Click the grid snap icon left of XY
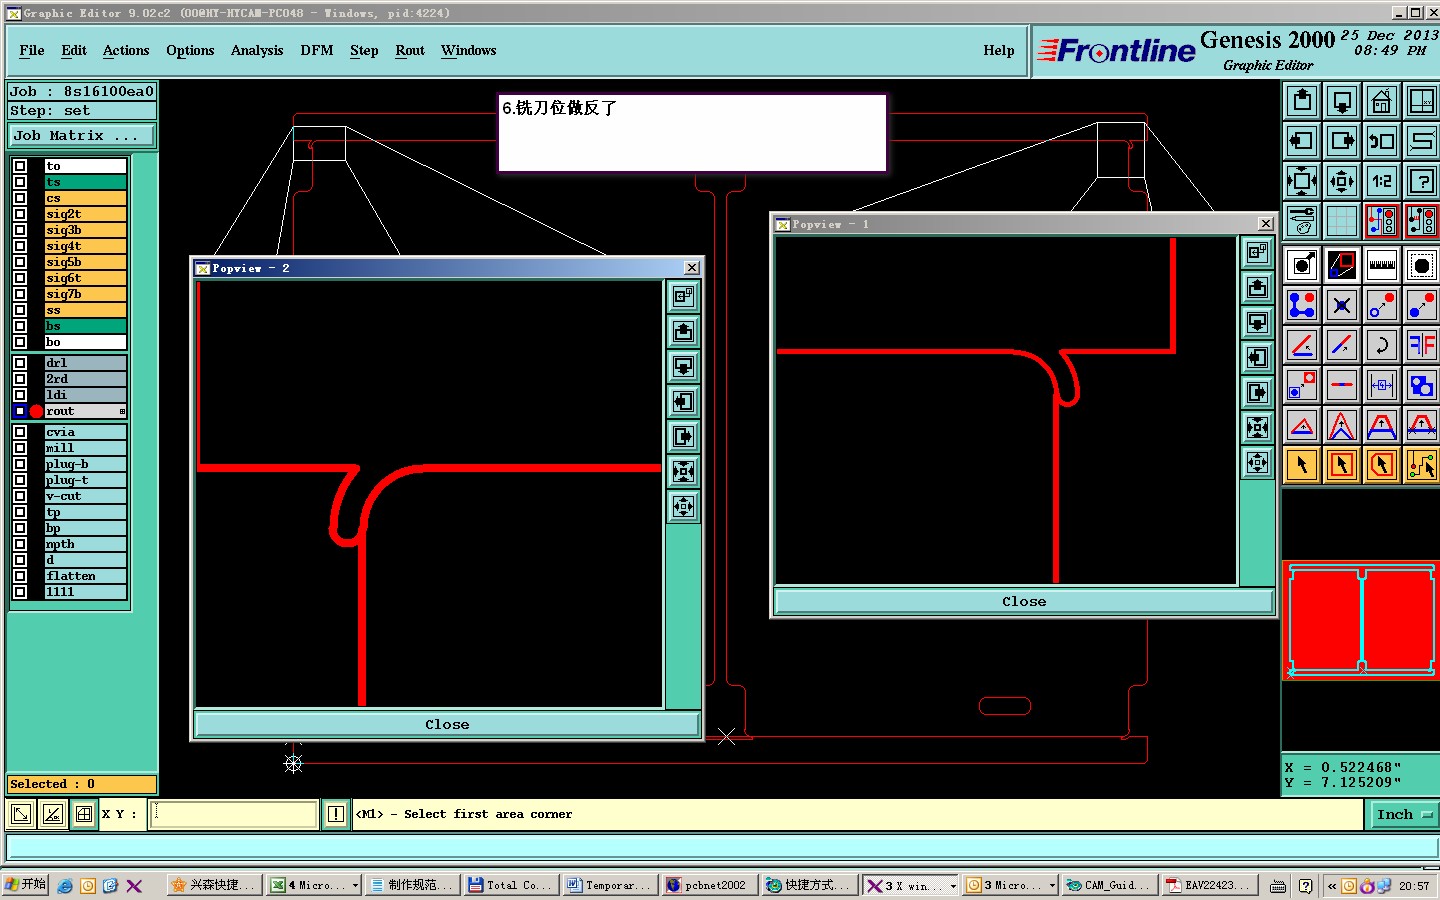 pos(84,814)
